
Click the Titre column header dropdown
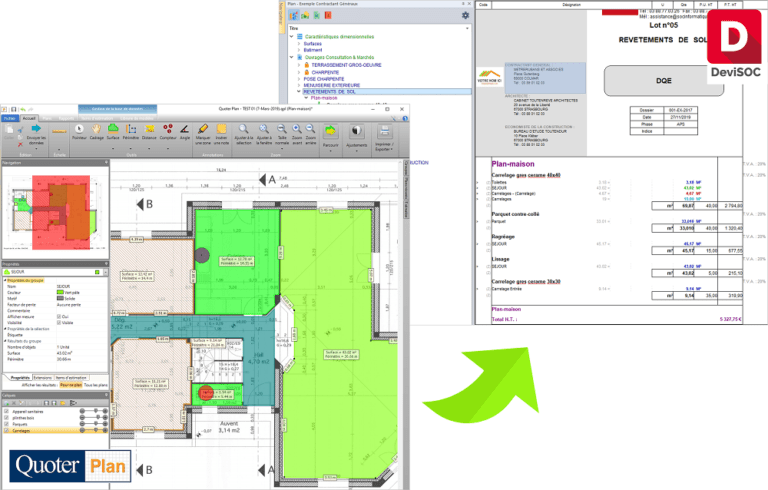coord(467,28)
